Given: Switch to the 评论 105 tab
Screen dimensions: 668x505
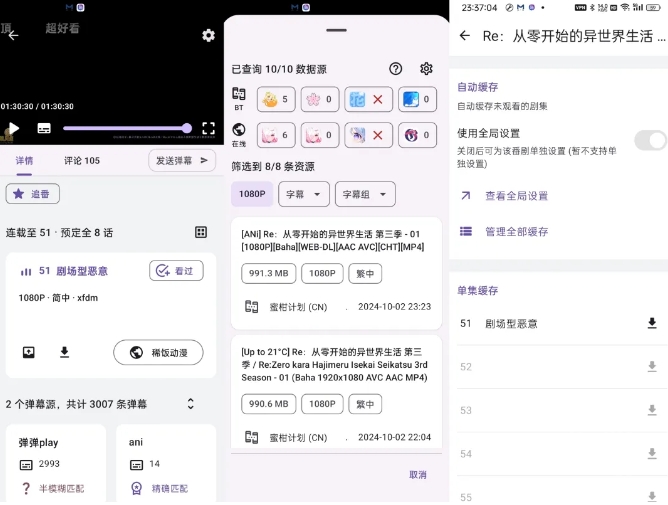Looking at the screenshot, I should tap(82, 160).
